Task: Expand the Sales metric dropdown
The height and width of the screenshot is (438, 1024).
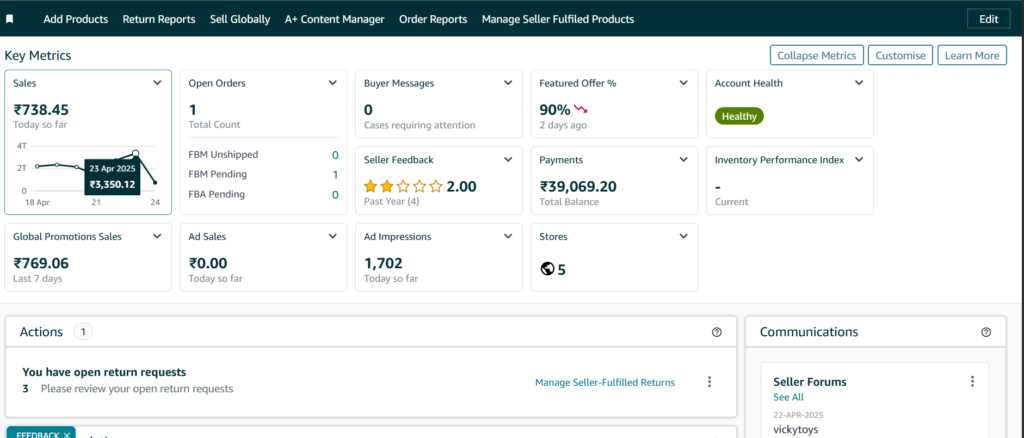Action: click(157, 83)
